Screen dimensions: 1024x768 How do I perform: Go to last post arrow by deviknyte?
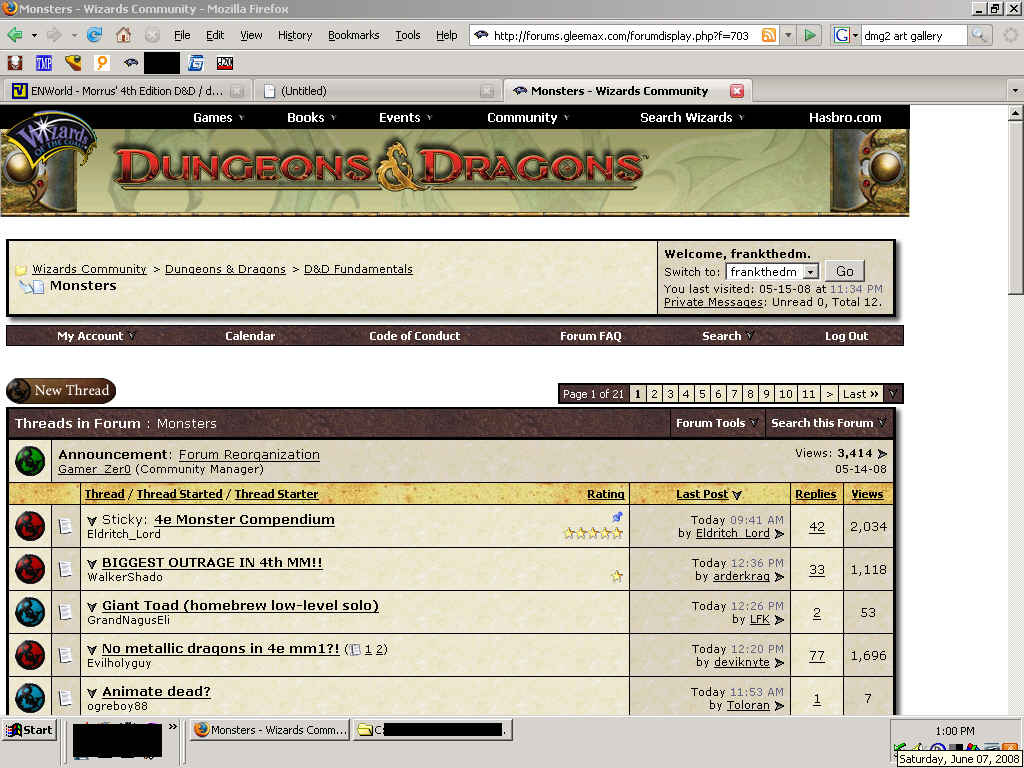pos(779,663)
